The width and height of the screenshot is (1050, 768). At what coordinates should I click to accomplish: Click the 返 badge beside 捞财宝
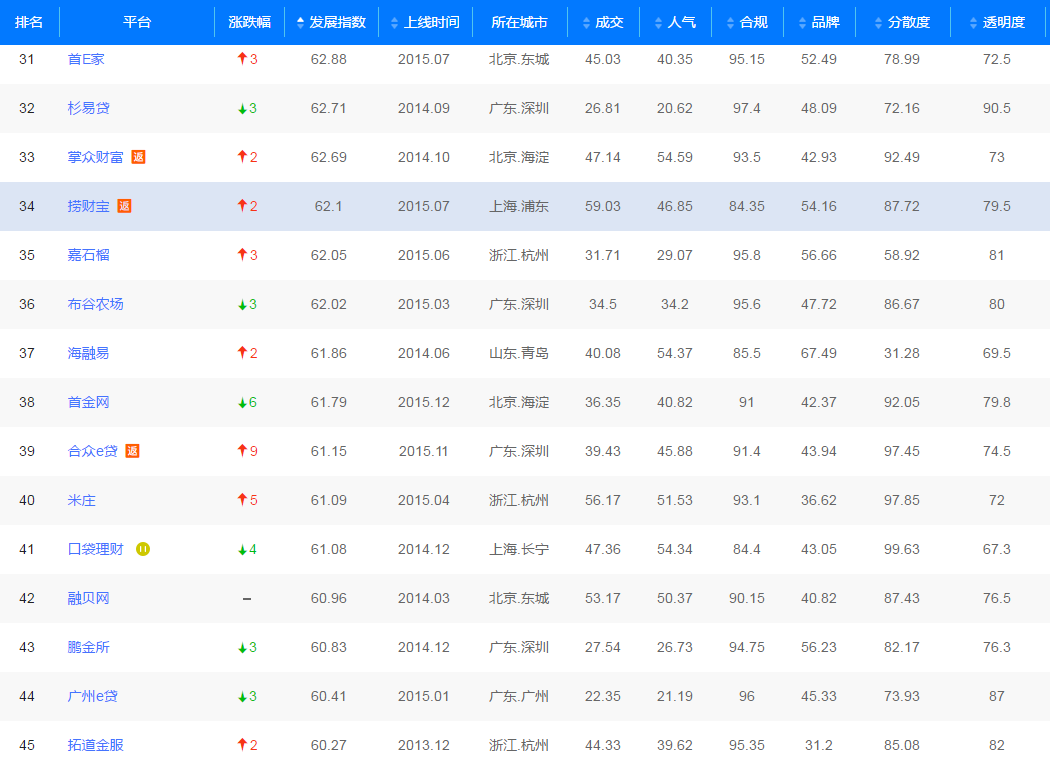[x=124, y=206]
